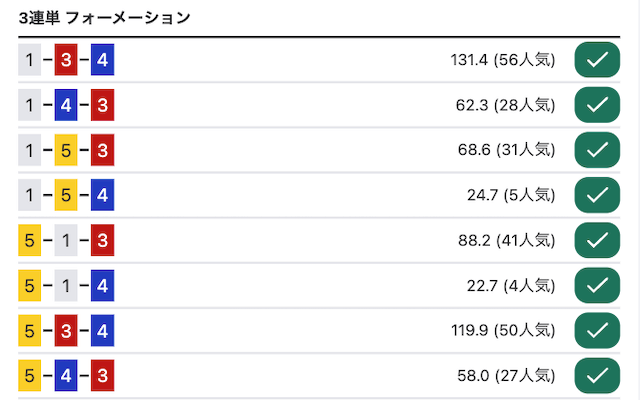Viewport: 640px width, 400px height.
Task: Click the red 3 boat badge in first row
Action: click(x=66, y=60)
